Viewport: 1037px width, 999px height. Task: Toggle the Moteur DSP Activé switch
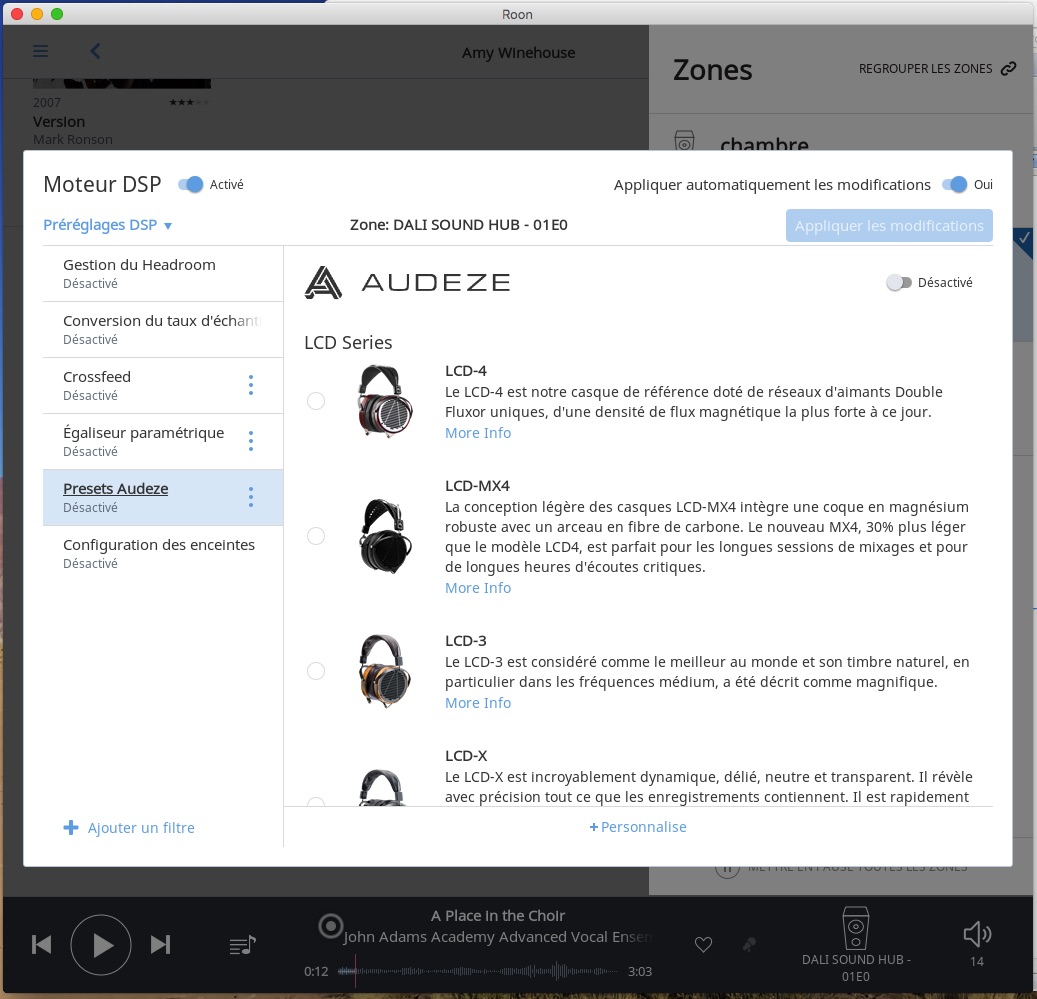[191, 184]
